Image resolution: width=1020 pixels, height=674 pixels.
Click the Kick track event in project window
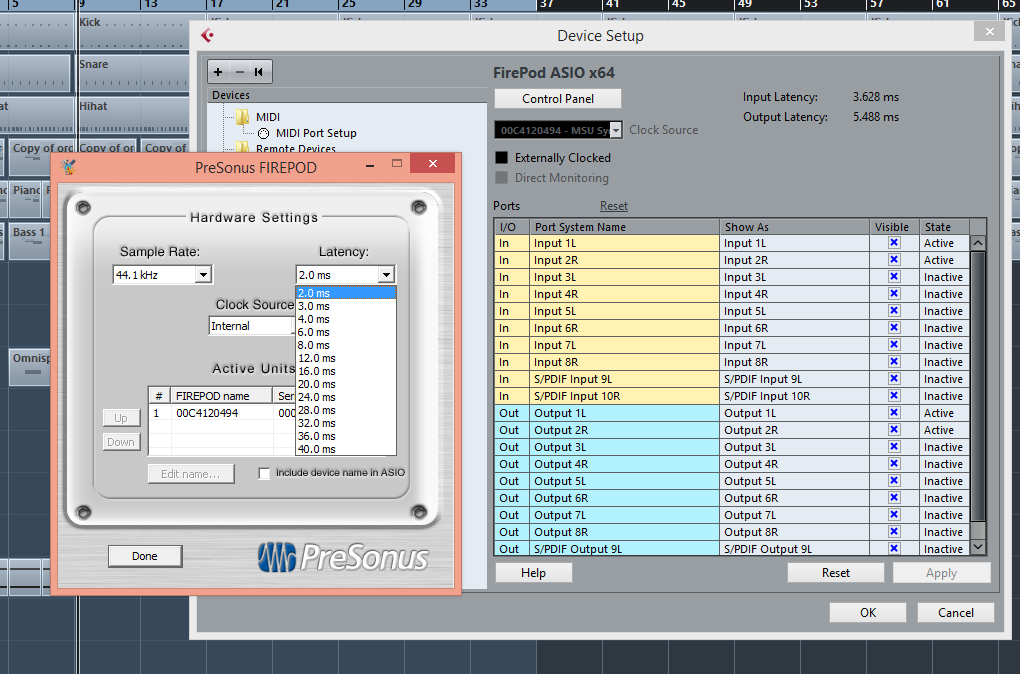pos(133,31)
